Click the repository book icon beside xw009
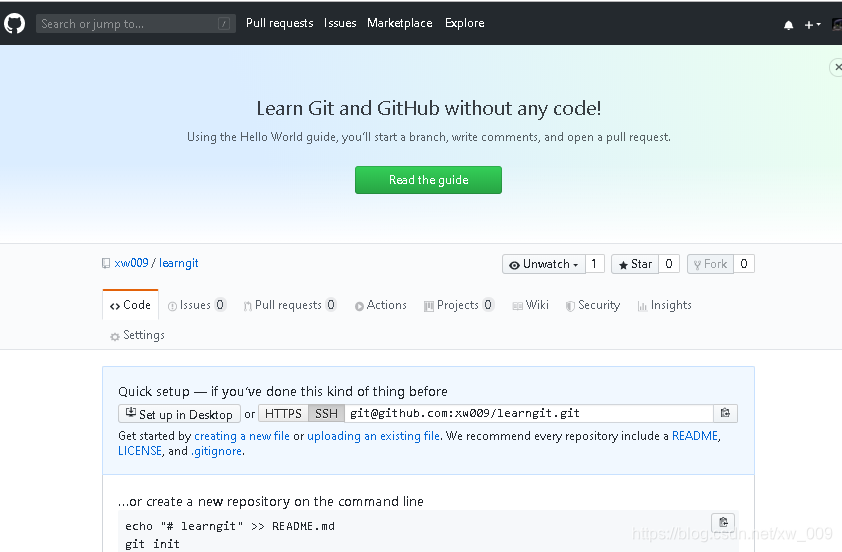The image size is (842, 552). pyautogui.click(x=106, y=264)
